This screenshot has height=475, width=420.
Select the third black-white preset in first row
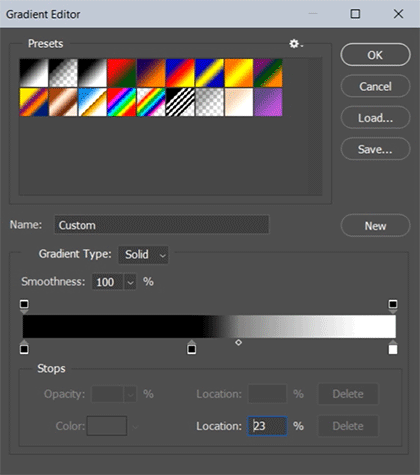(92, 73)
